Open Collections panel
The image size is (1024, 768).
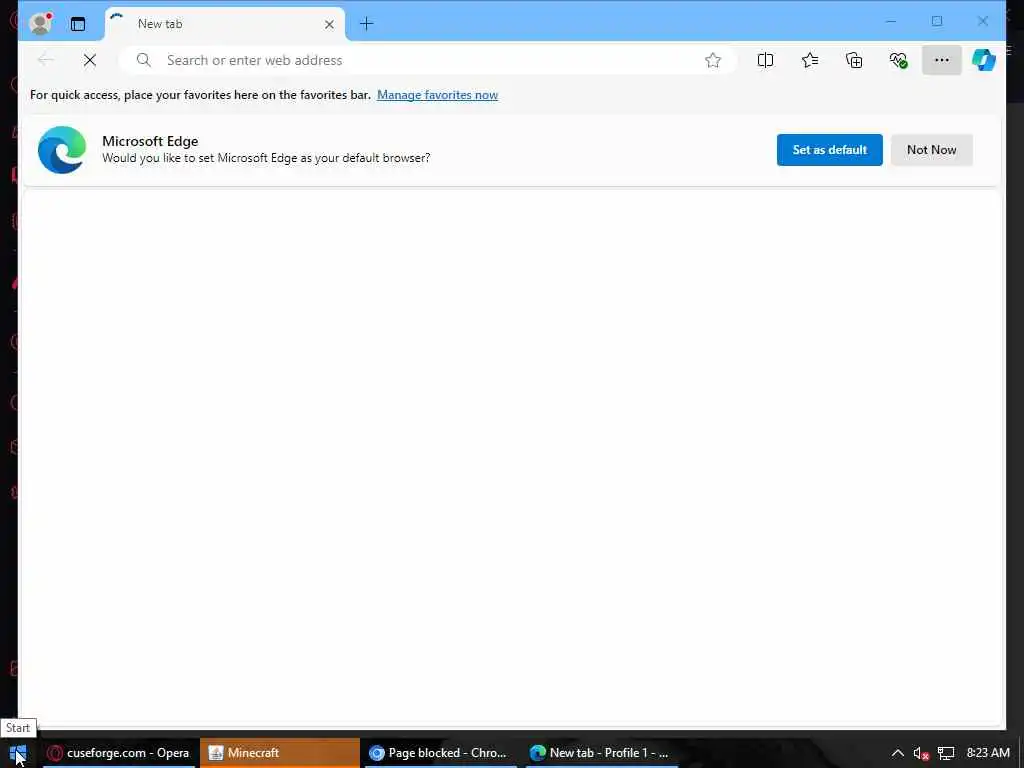[x=854, y=60]
